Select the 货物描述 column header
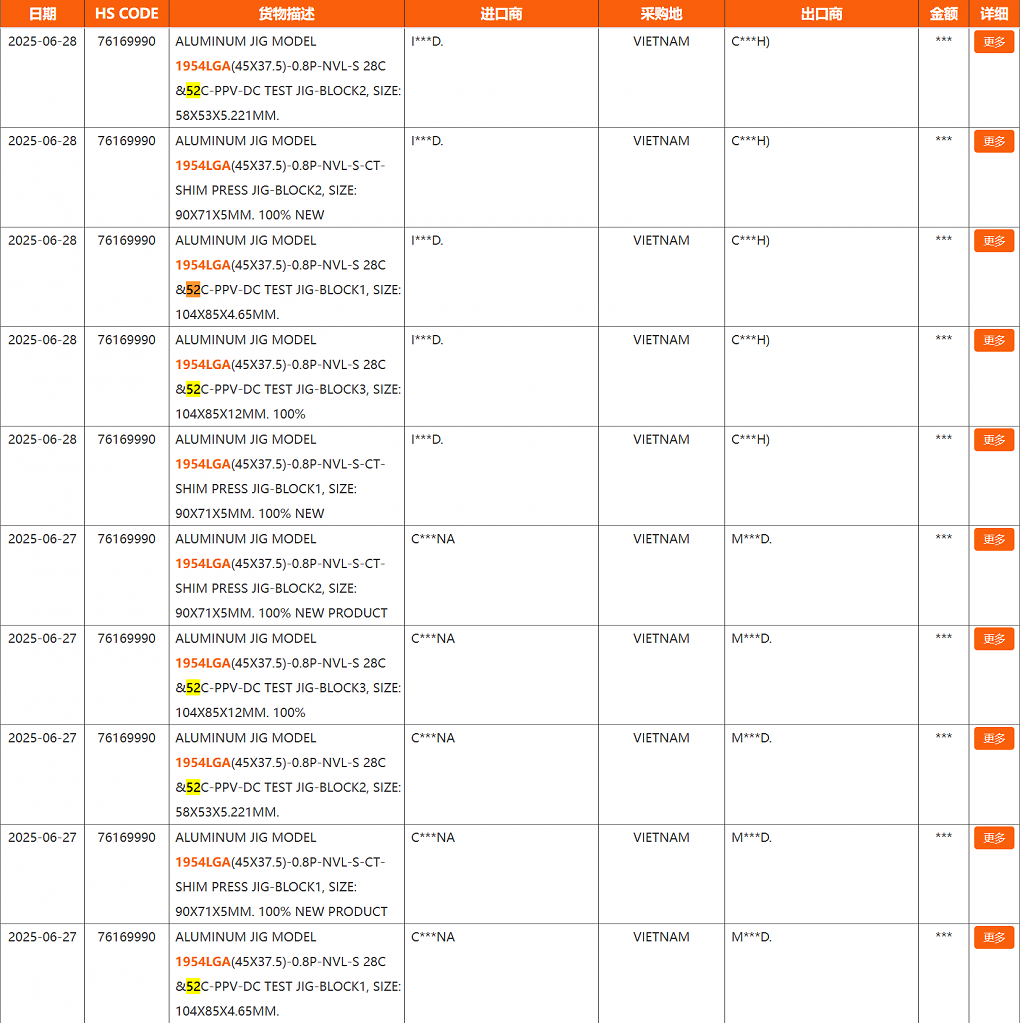 tap(286, 14)
